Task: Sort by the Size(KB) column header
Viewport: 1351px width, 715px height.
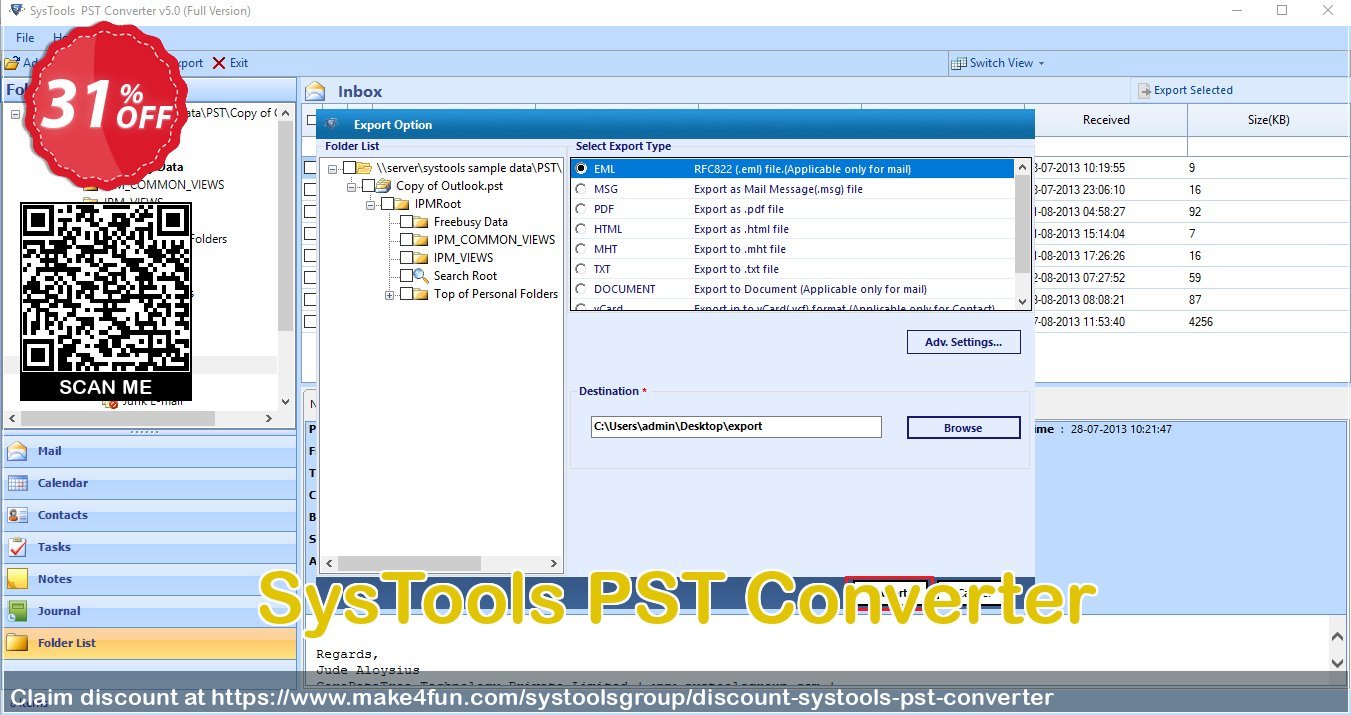Action: (1268, 120)
